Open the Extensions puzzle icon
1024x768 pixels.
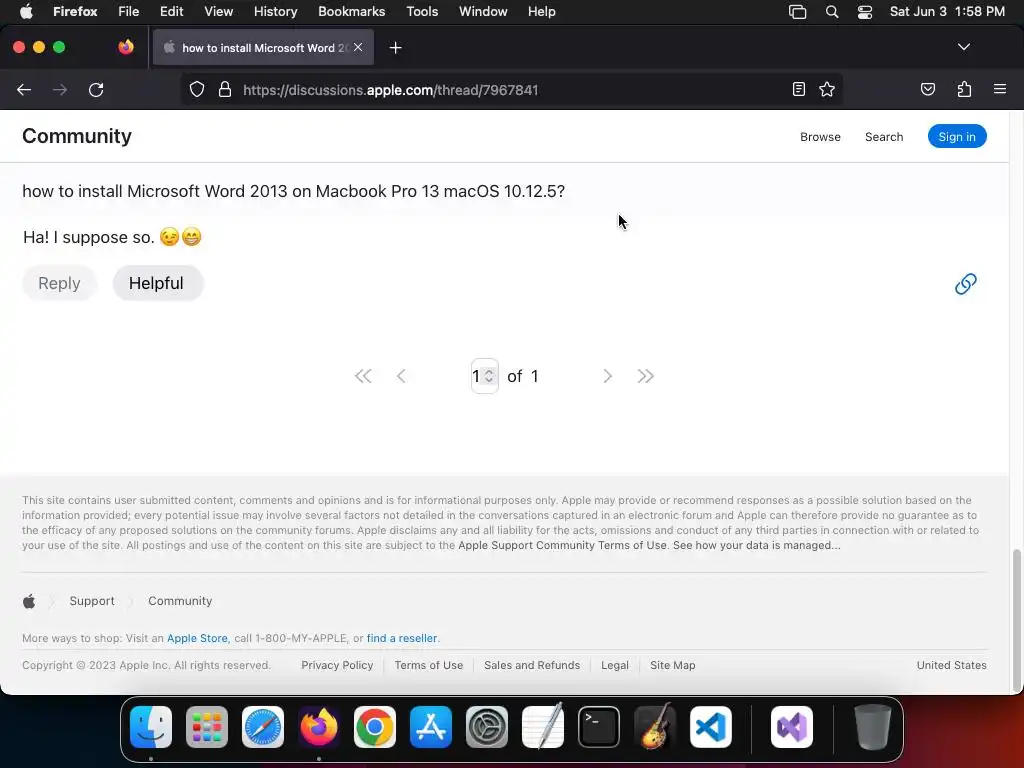[x=964, y=89]
